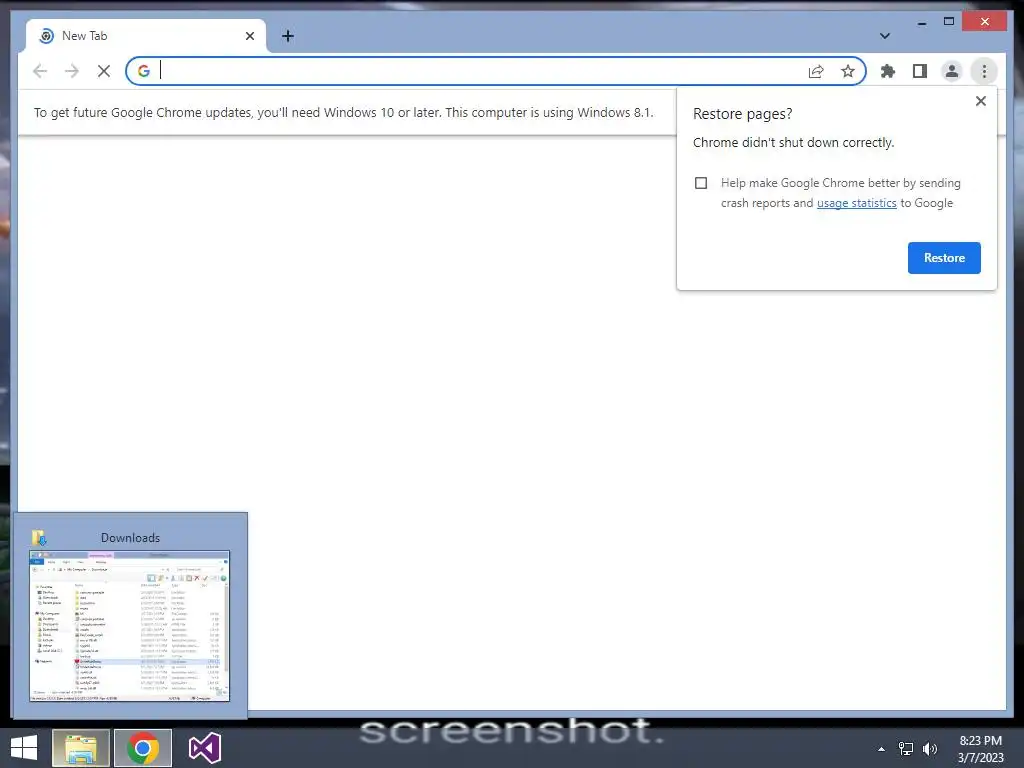Image resolution: width=1024 pixels, height=768 pixels.
Task: Launch Visual Studio from taskbar
Action: pos(204,748)
